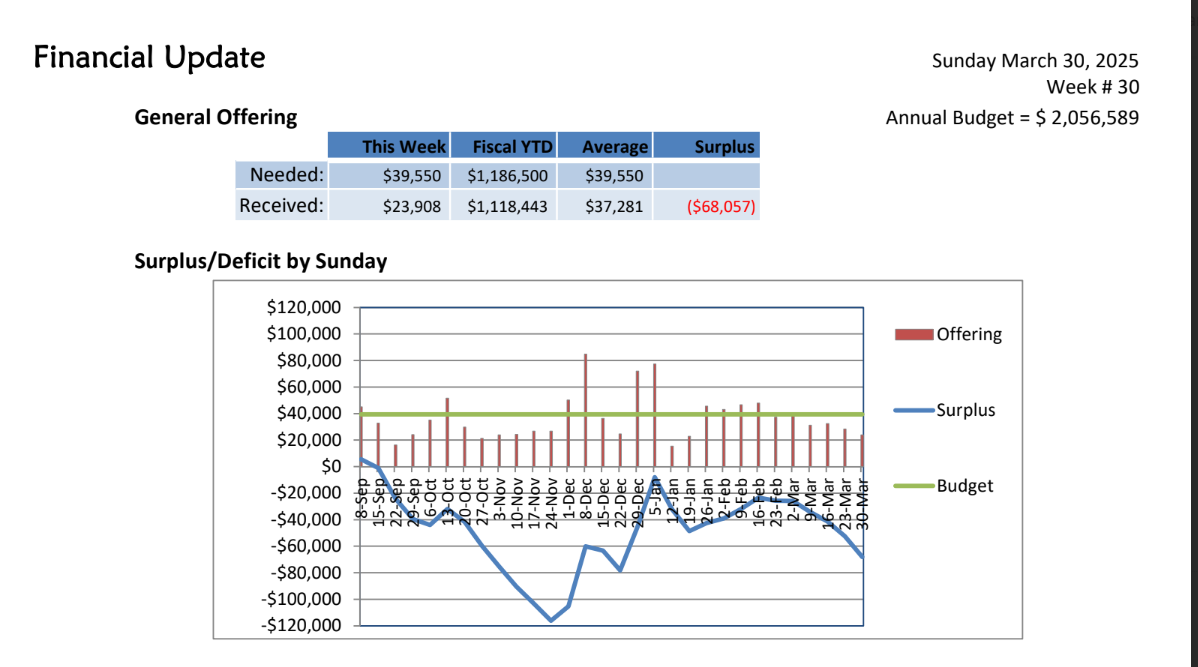Click the $1,118,443 received YTD cell
Viewport: 1198px width, 667px height.
tap(506, 207)
